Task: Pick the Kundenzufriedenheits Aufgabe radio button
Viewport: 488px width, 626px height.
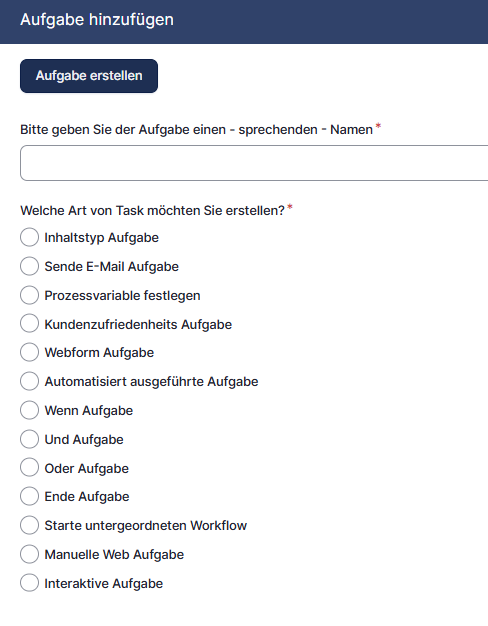Action: pos(30,324)
